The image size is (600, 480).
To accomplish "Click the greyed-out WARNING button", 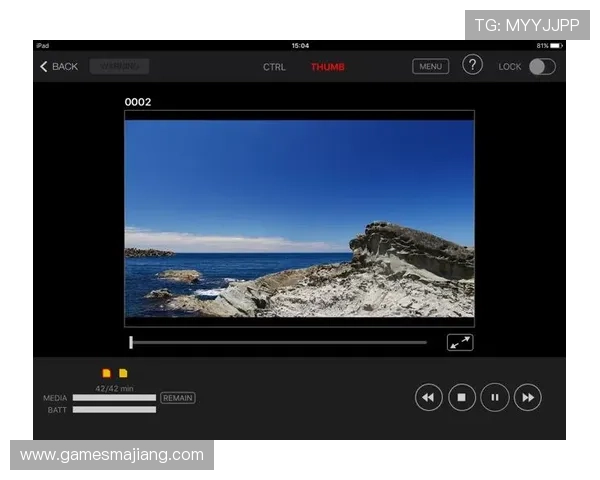I will point(119,67).
